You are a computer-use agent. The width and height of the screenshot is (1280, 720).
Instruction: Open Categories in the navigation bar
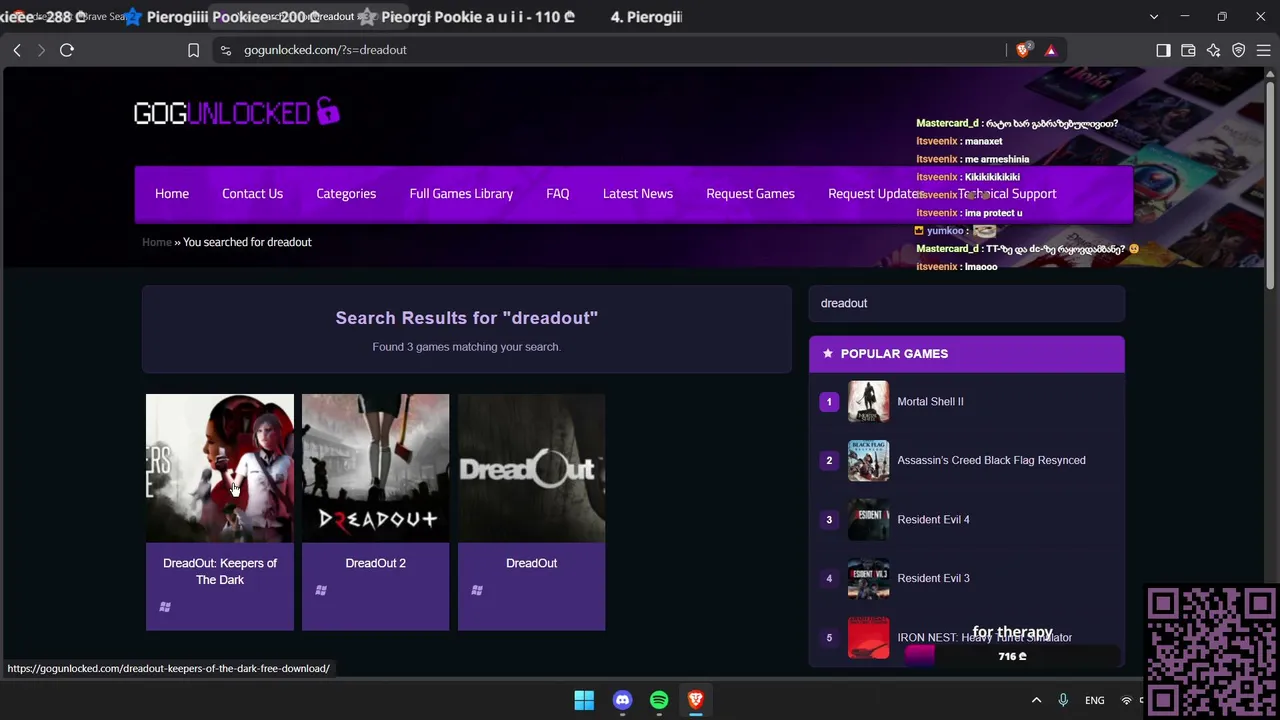point(346,194)
